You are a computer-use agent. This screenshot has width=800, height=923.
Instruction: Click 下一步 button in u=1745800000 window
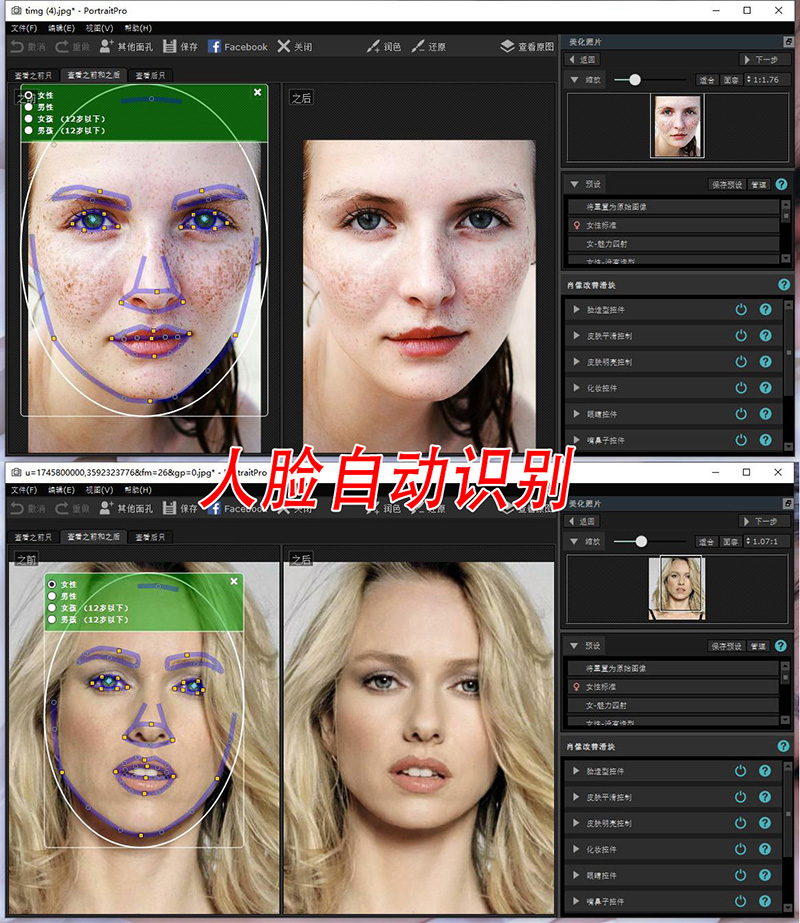coord(763,521)
